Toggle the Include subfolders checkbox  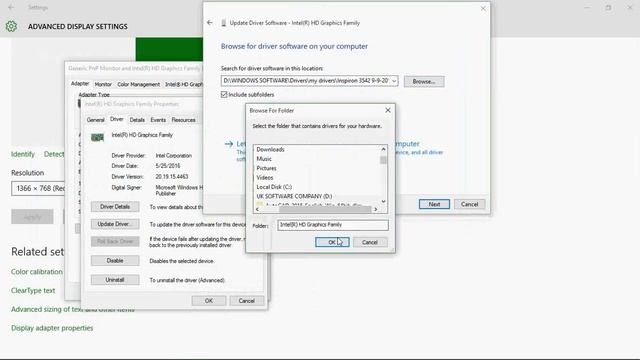(x=224, y=95)
